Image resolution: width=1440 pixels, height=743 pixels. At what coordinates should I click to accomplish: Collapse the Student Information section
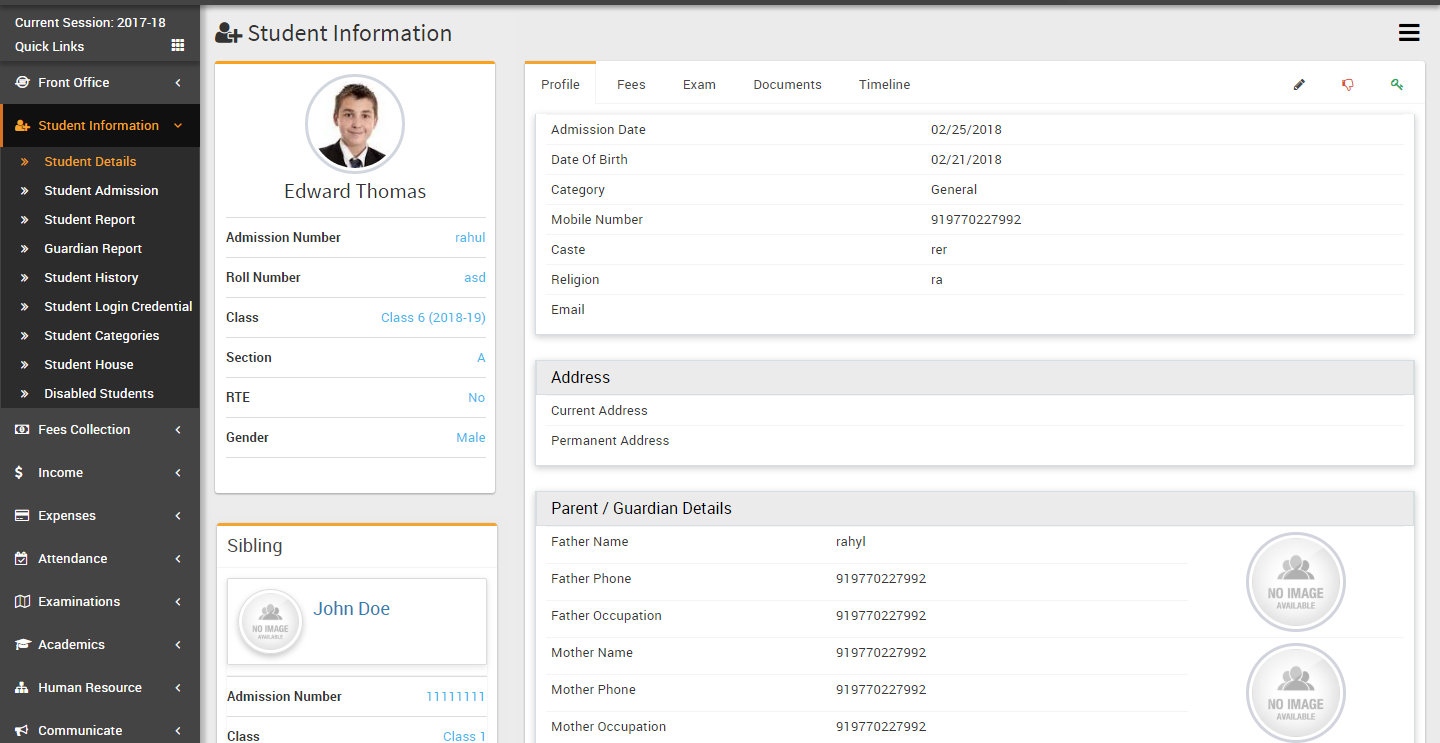tap(99, 126)
